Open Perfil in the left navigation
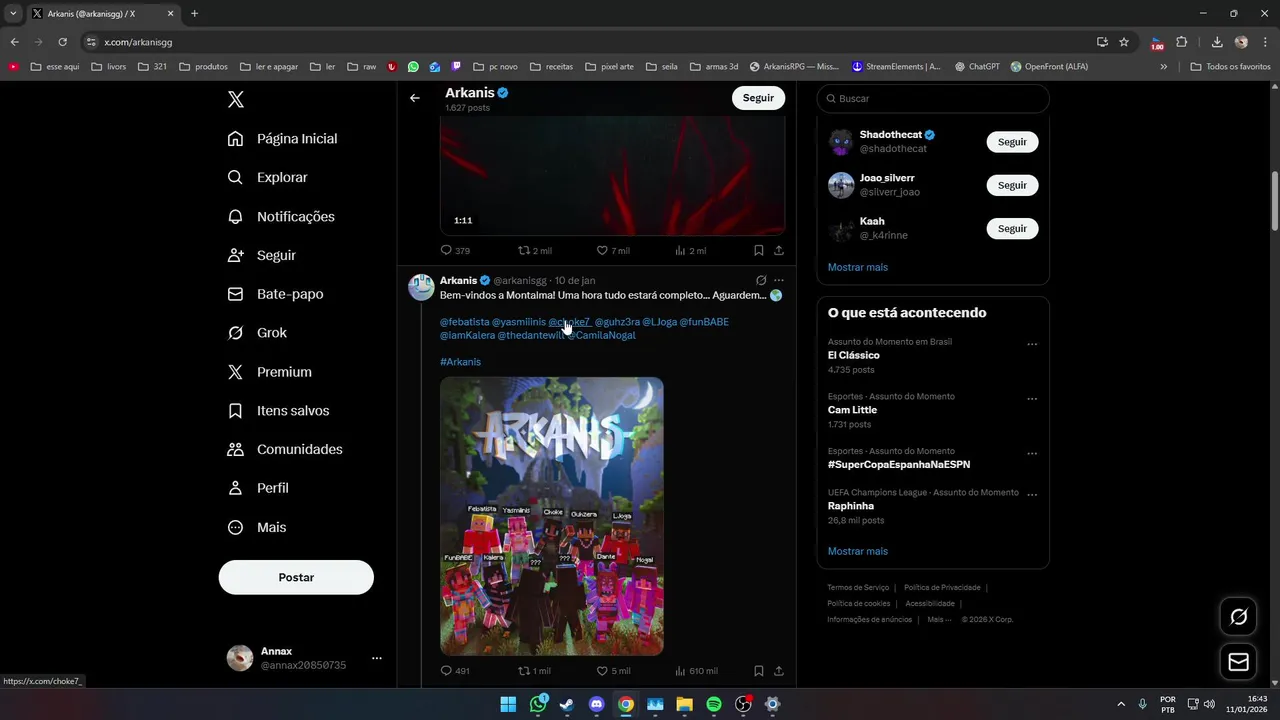 tap(258, 488)
